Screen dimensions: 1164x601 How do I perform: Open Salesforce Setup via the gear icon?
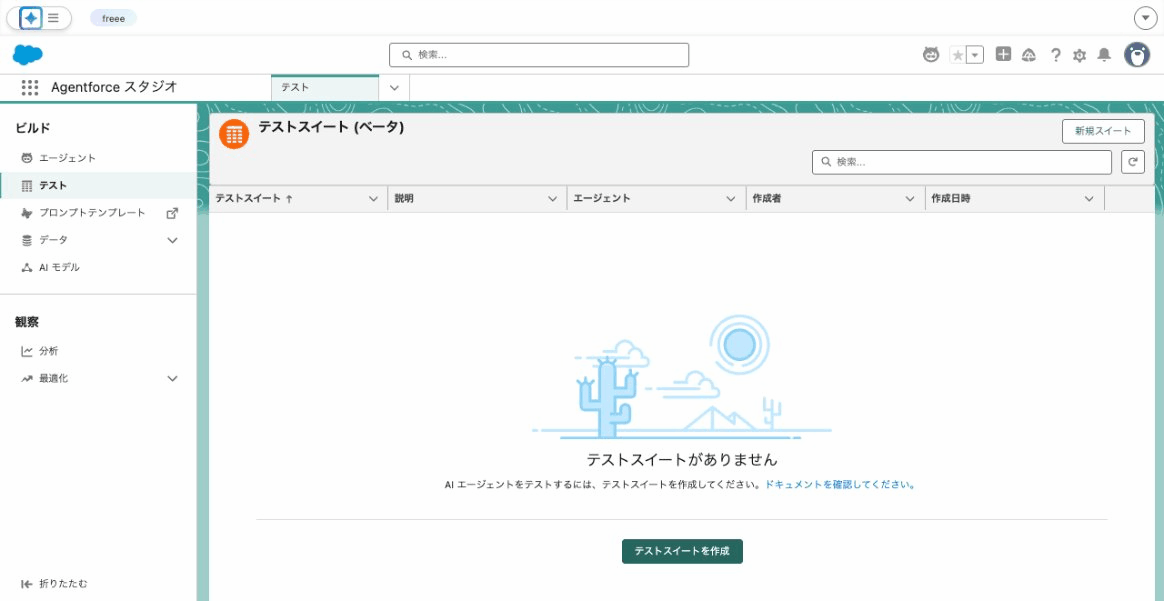pyautogui.click(x=1079, y=55)
